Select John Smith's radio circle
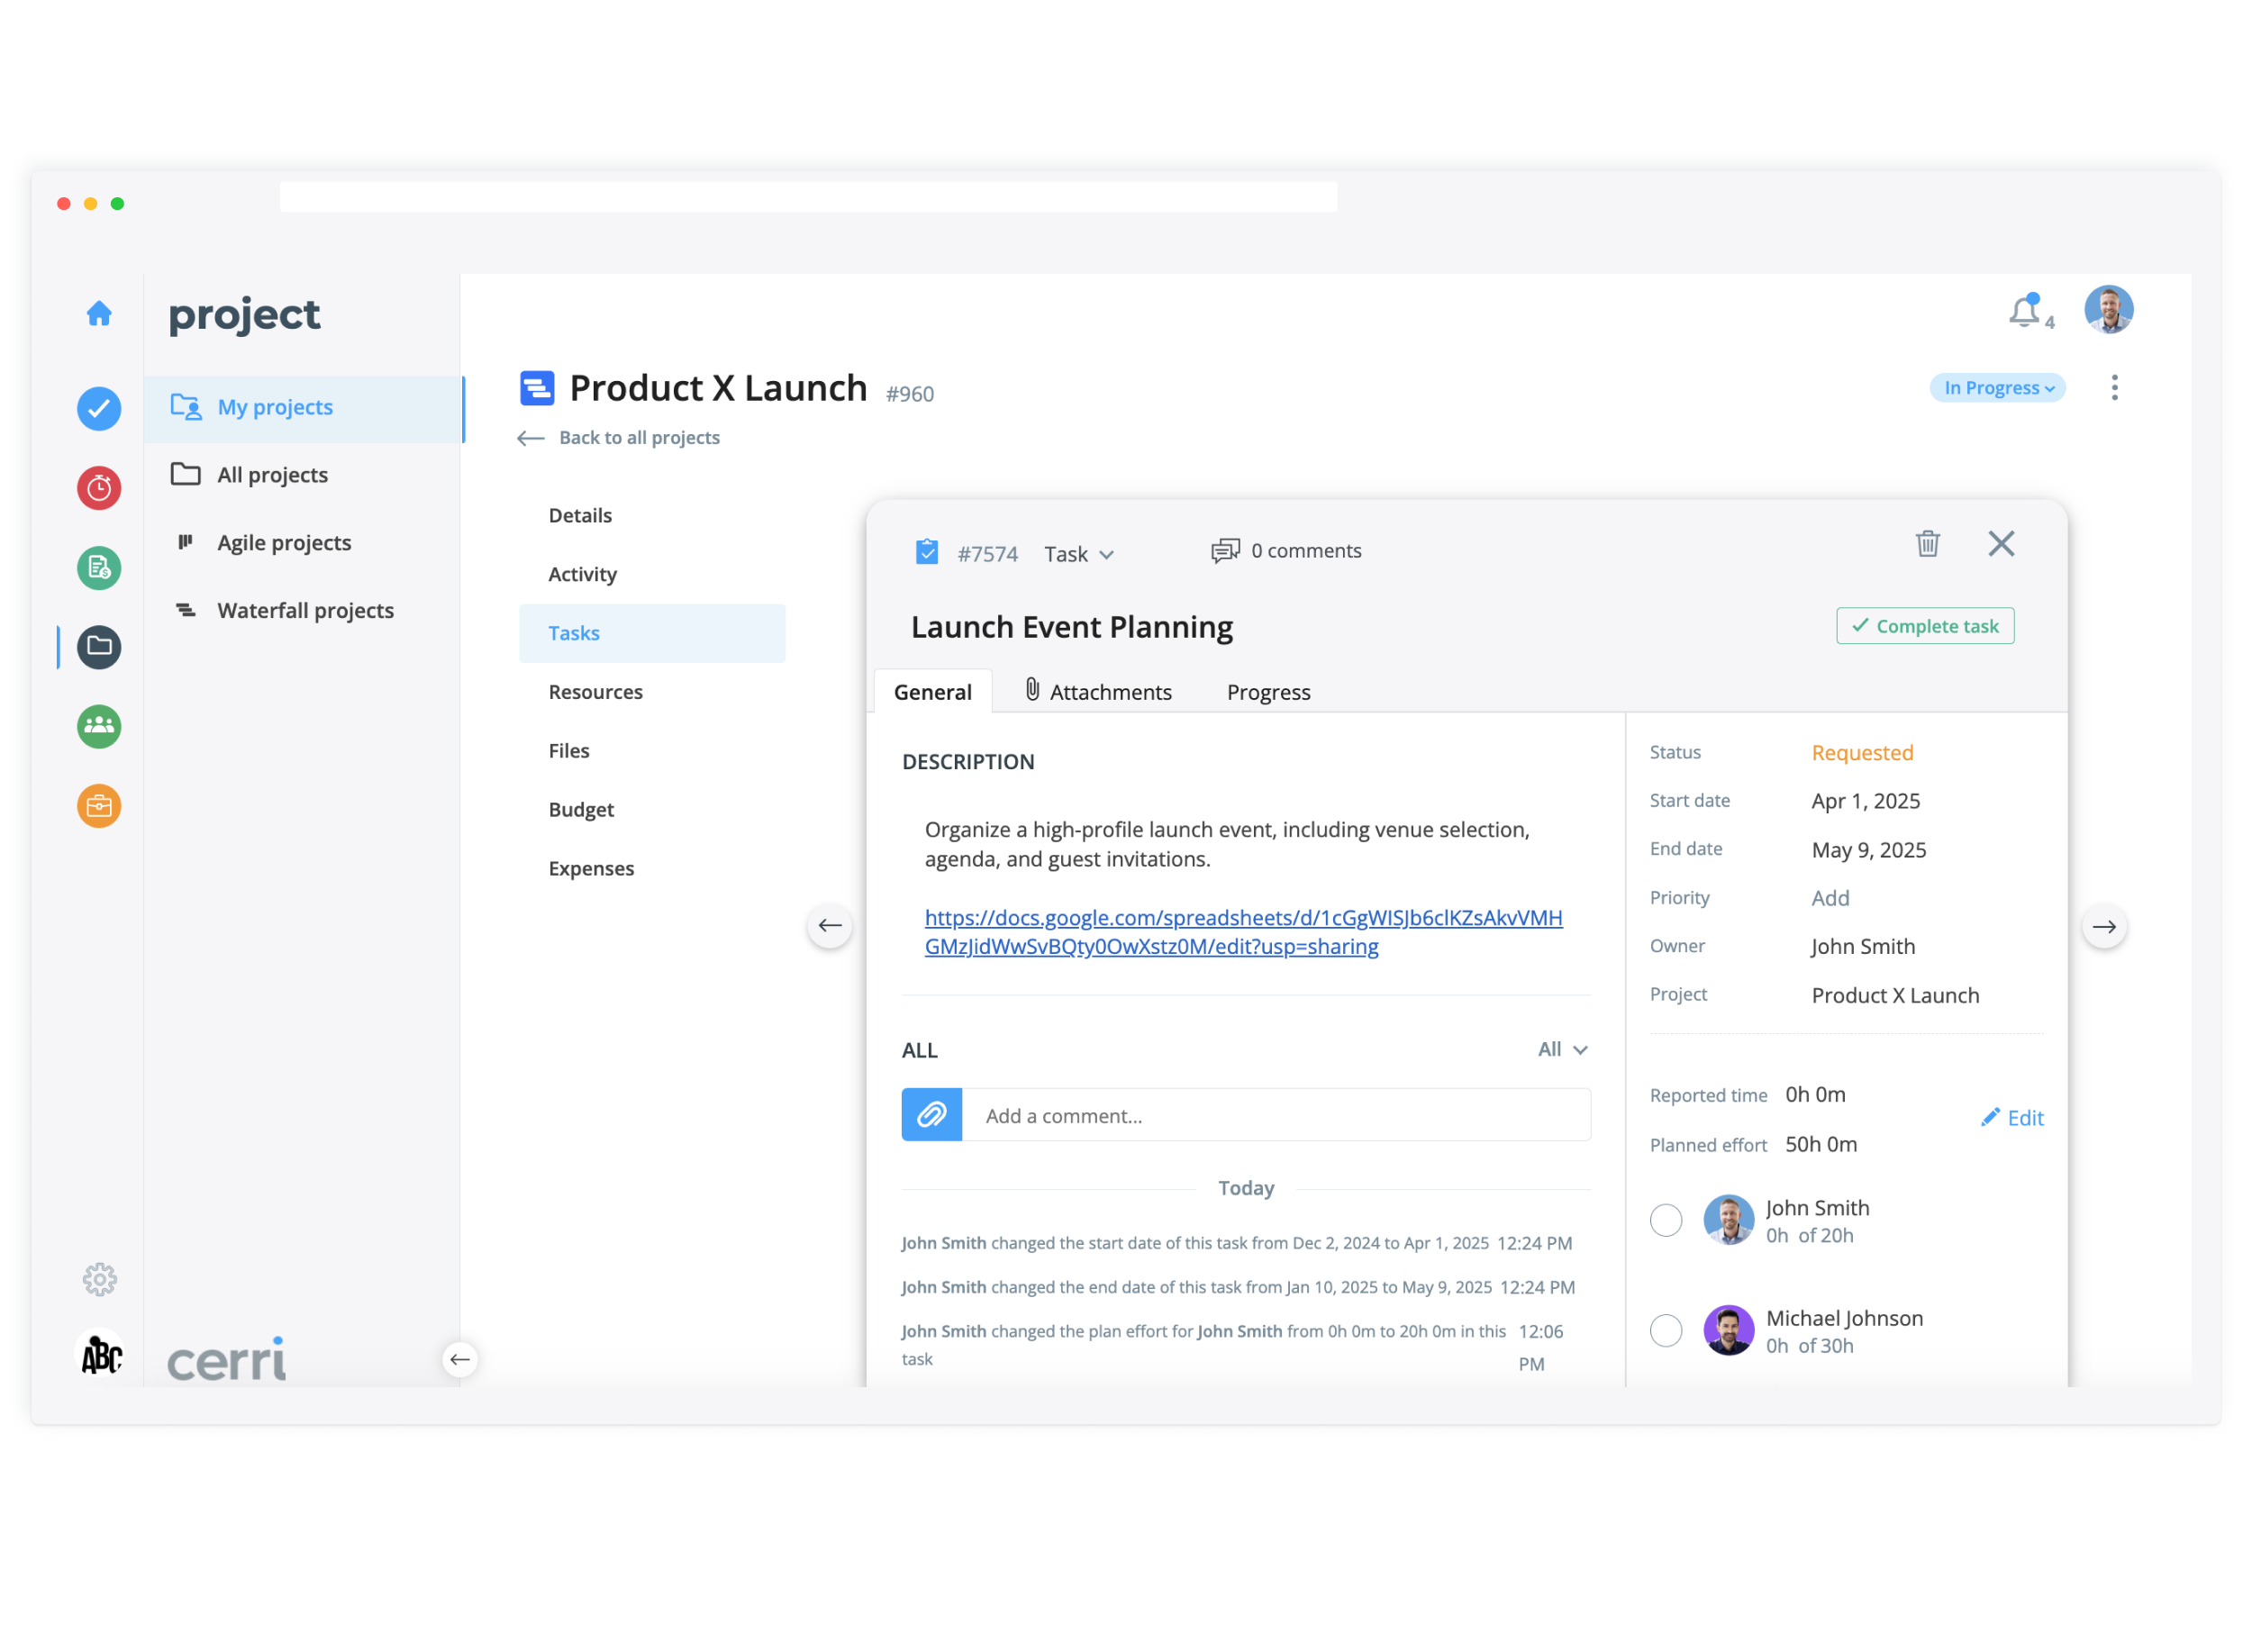2252x1652 pixels. [x=1667, y=1221]
